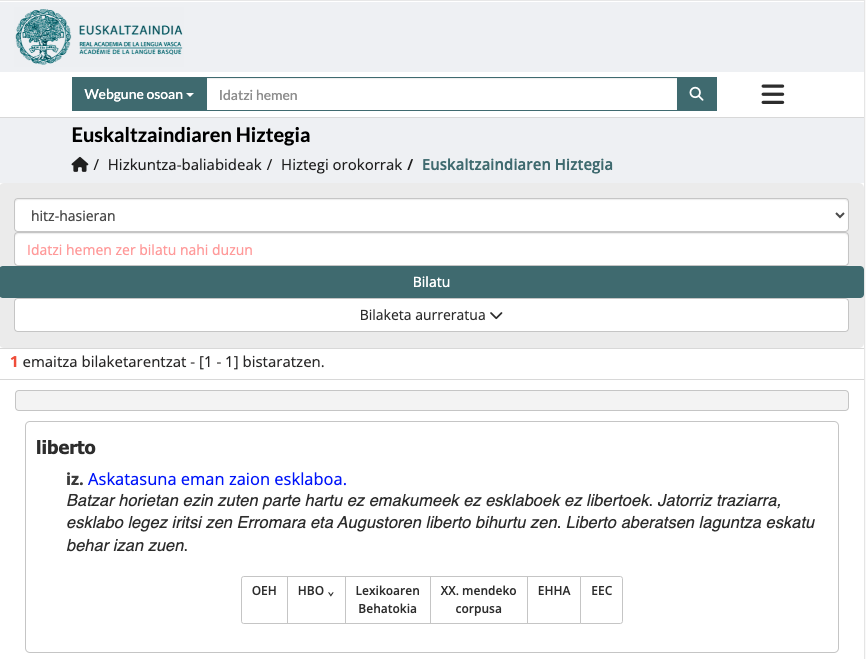Open the "hitz-hasieran" search mode dropdown
Screen dimensions: 866x659
click(x=431, y=215)
